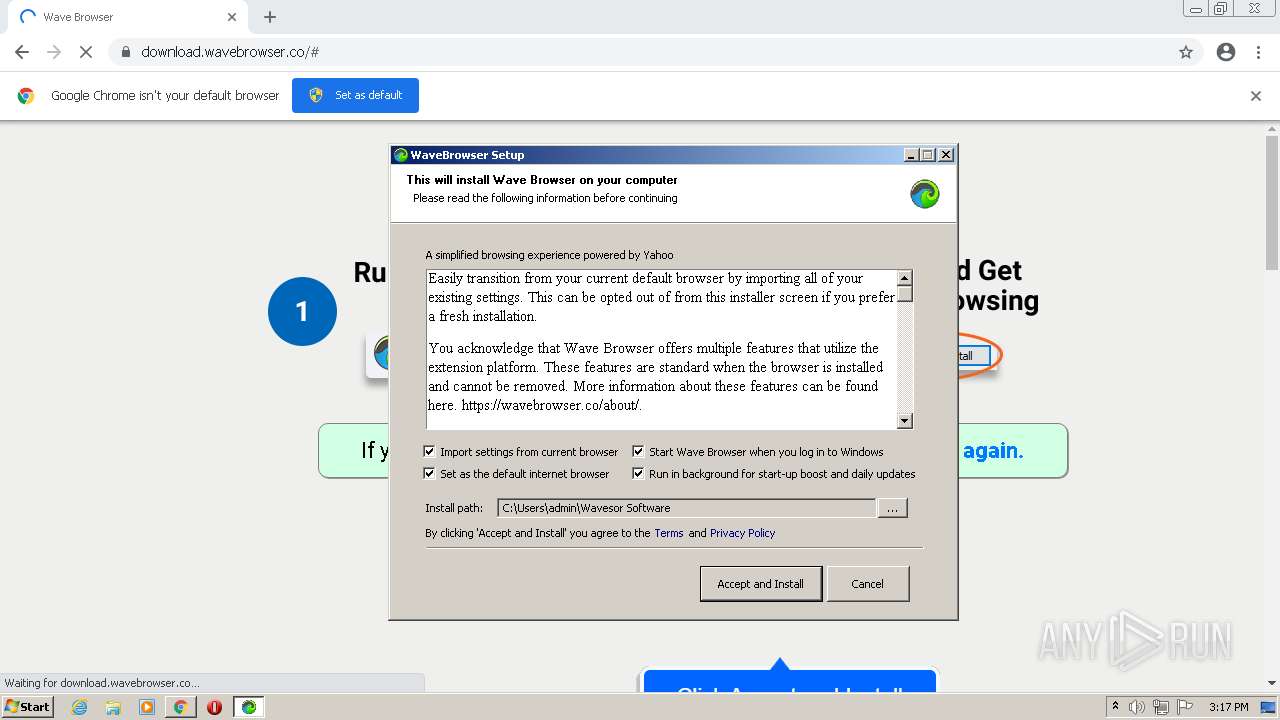
Task: Select the Wave Browser tab
Action: 125,17
